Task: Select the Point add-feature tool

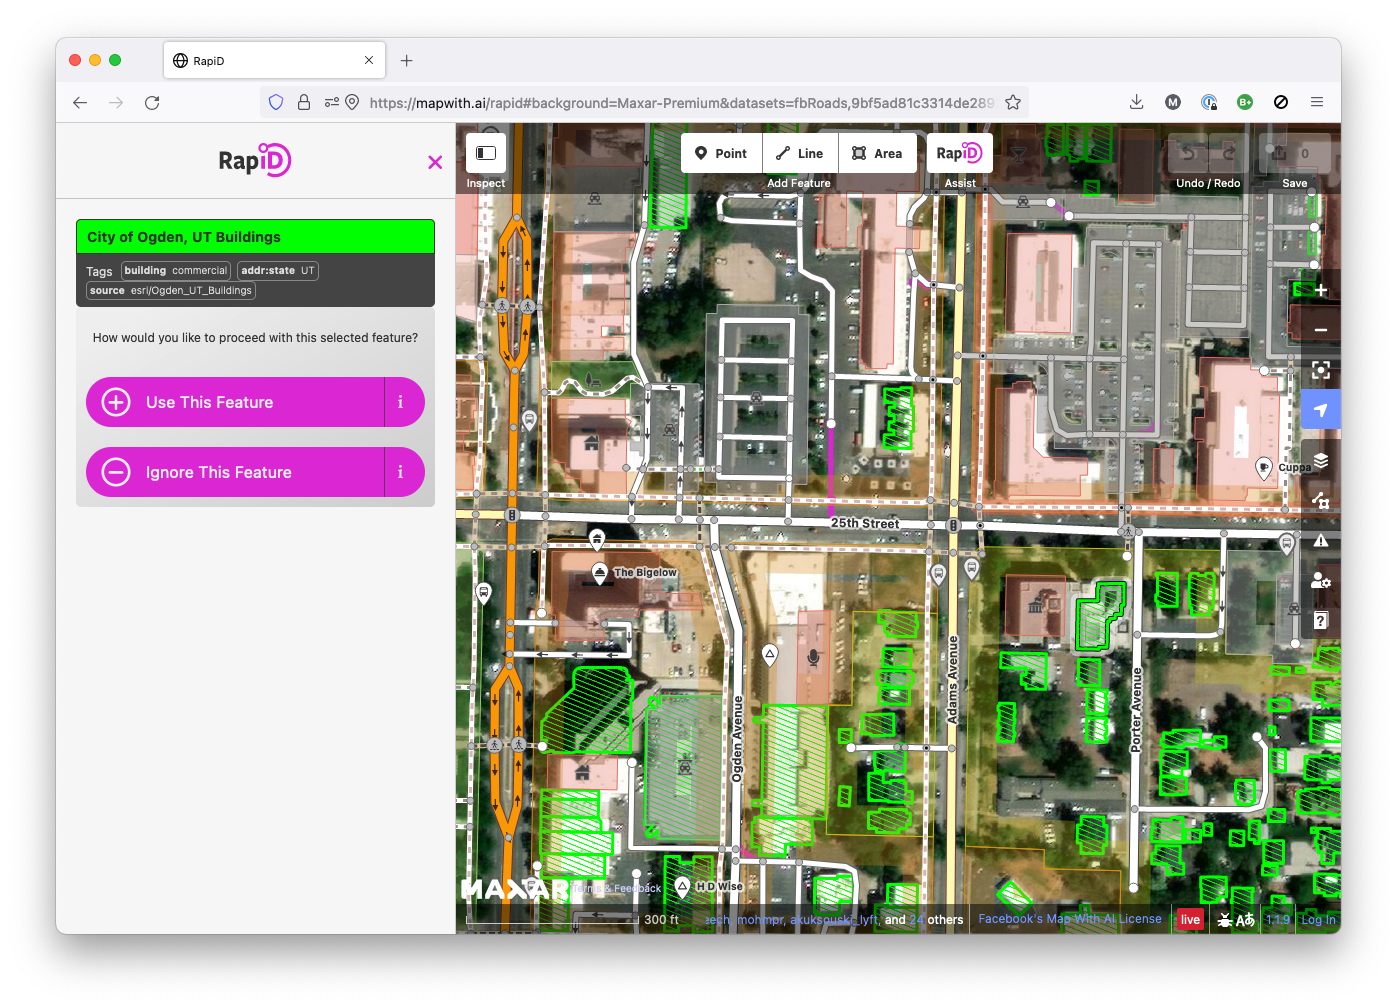Action: (x=722, y=153)
